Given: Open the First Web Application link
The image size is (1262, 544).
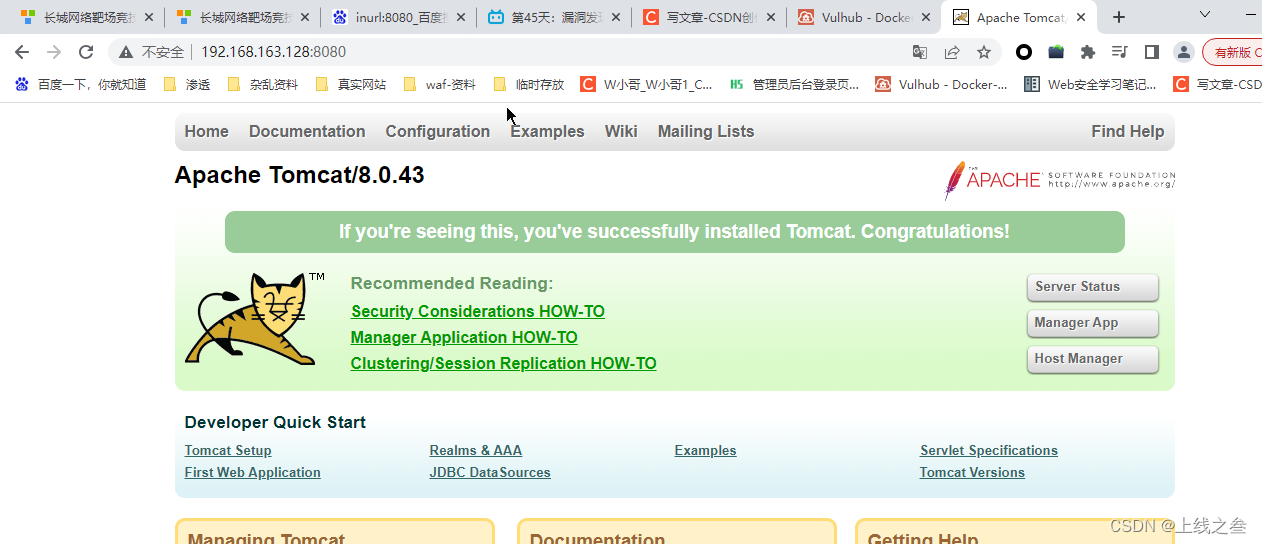Looking at the screenshot, I should click(253, 472).
